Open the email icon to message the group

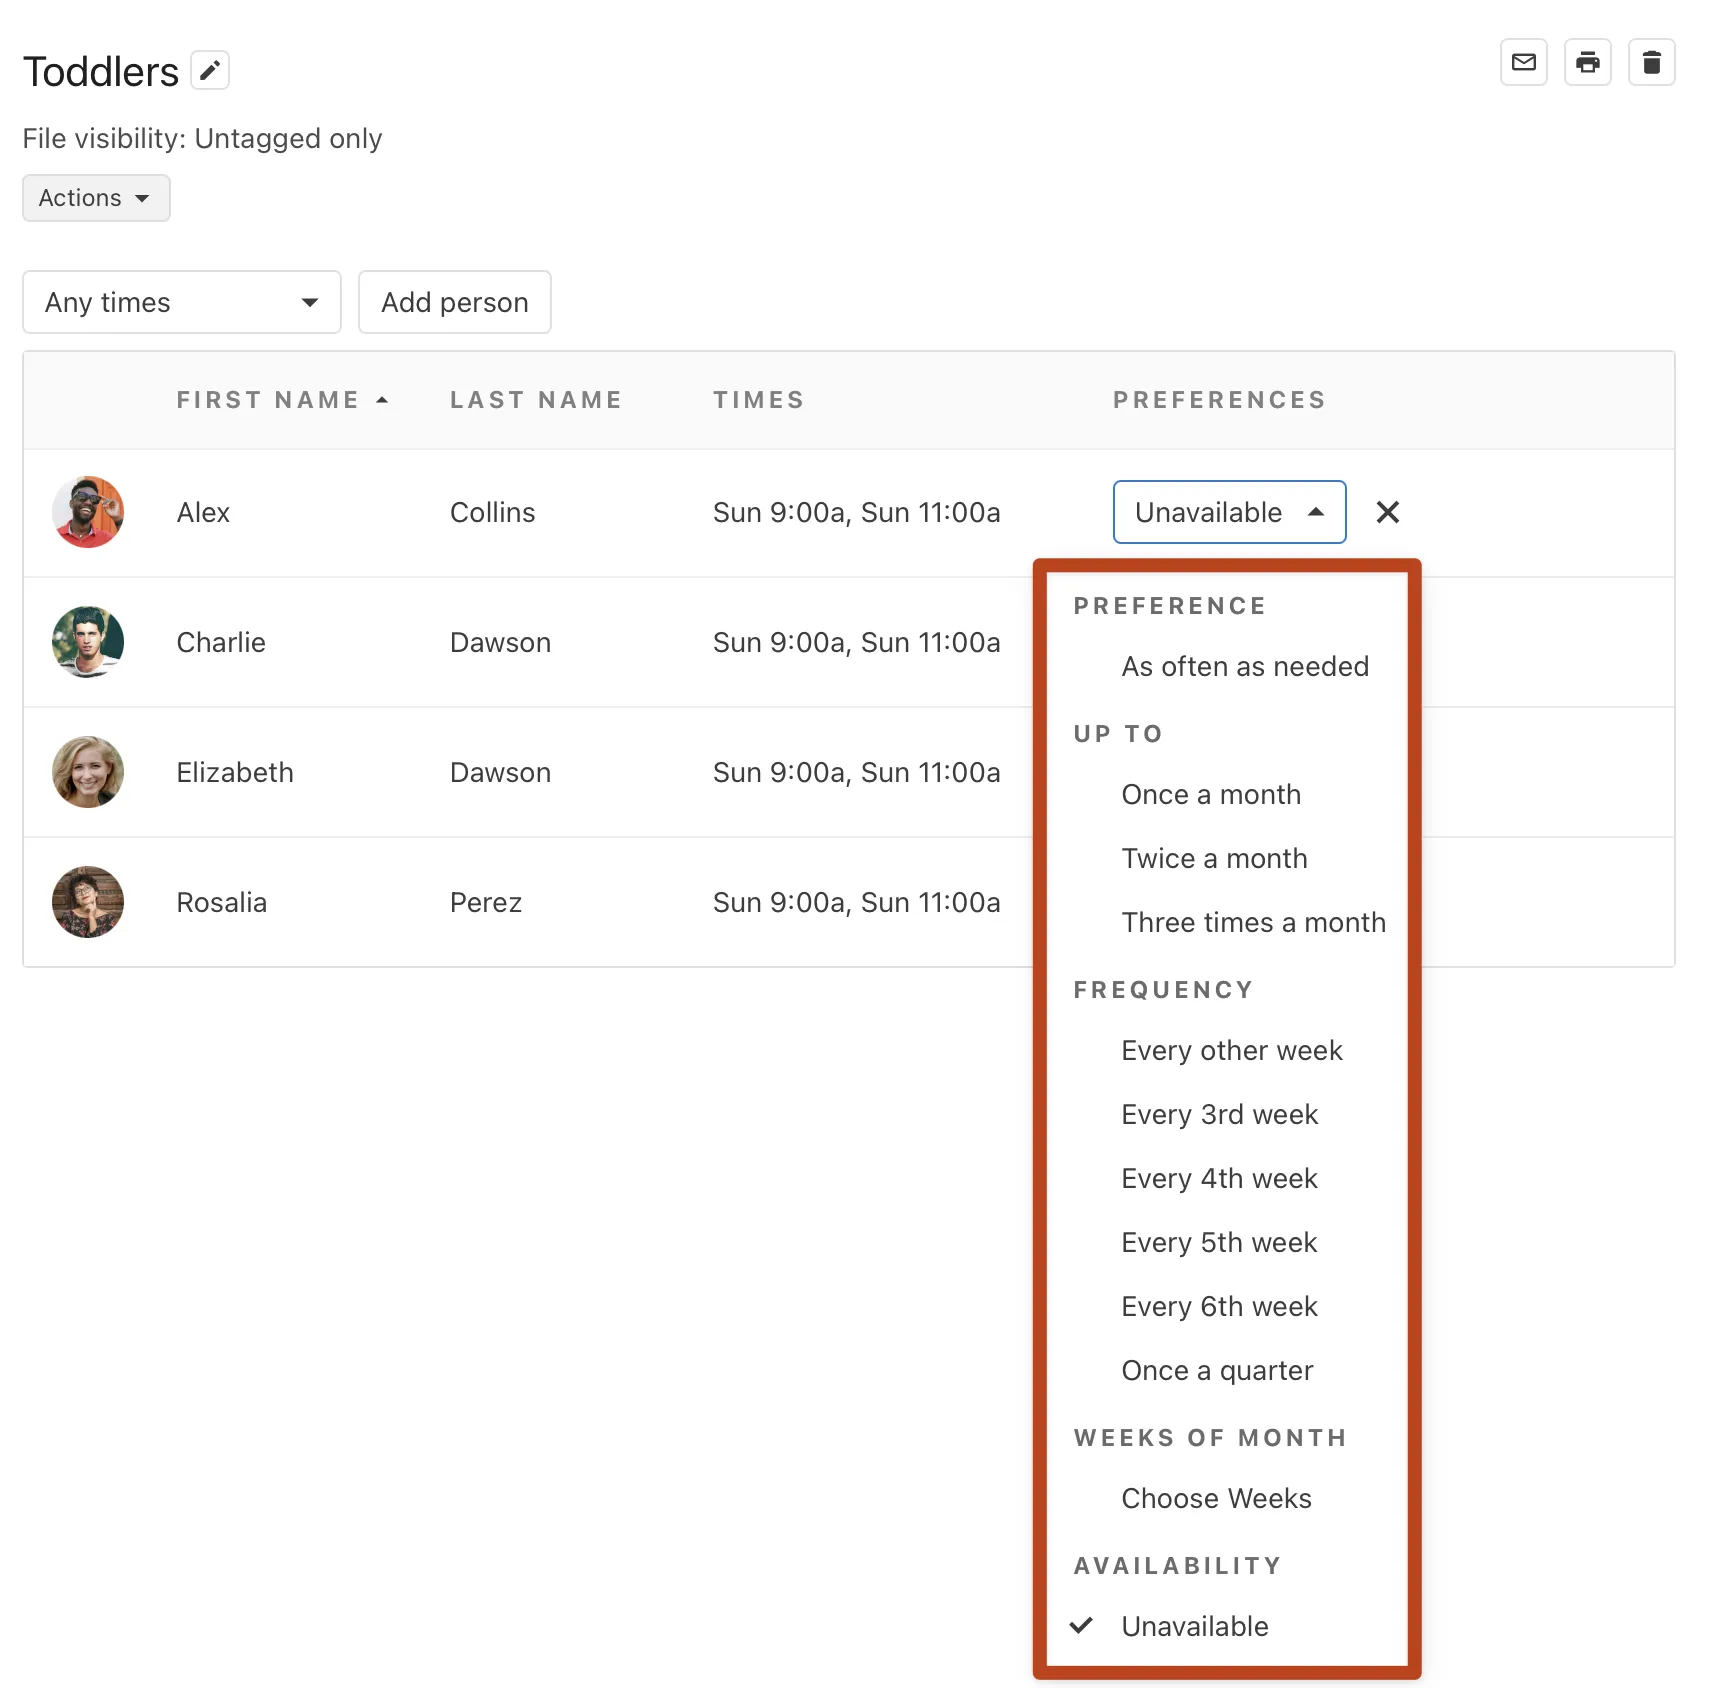[1523, 62]
